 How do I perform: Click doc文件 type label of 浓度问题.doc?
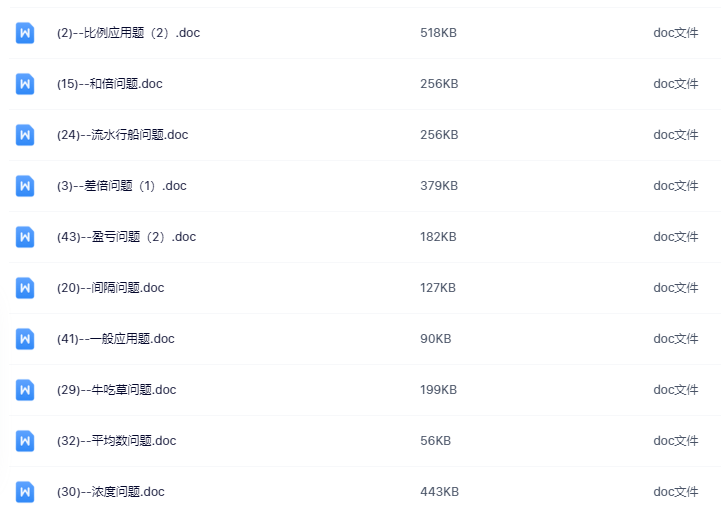click(x=675, y=492)
